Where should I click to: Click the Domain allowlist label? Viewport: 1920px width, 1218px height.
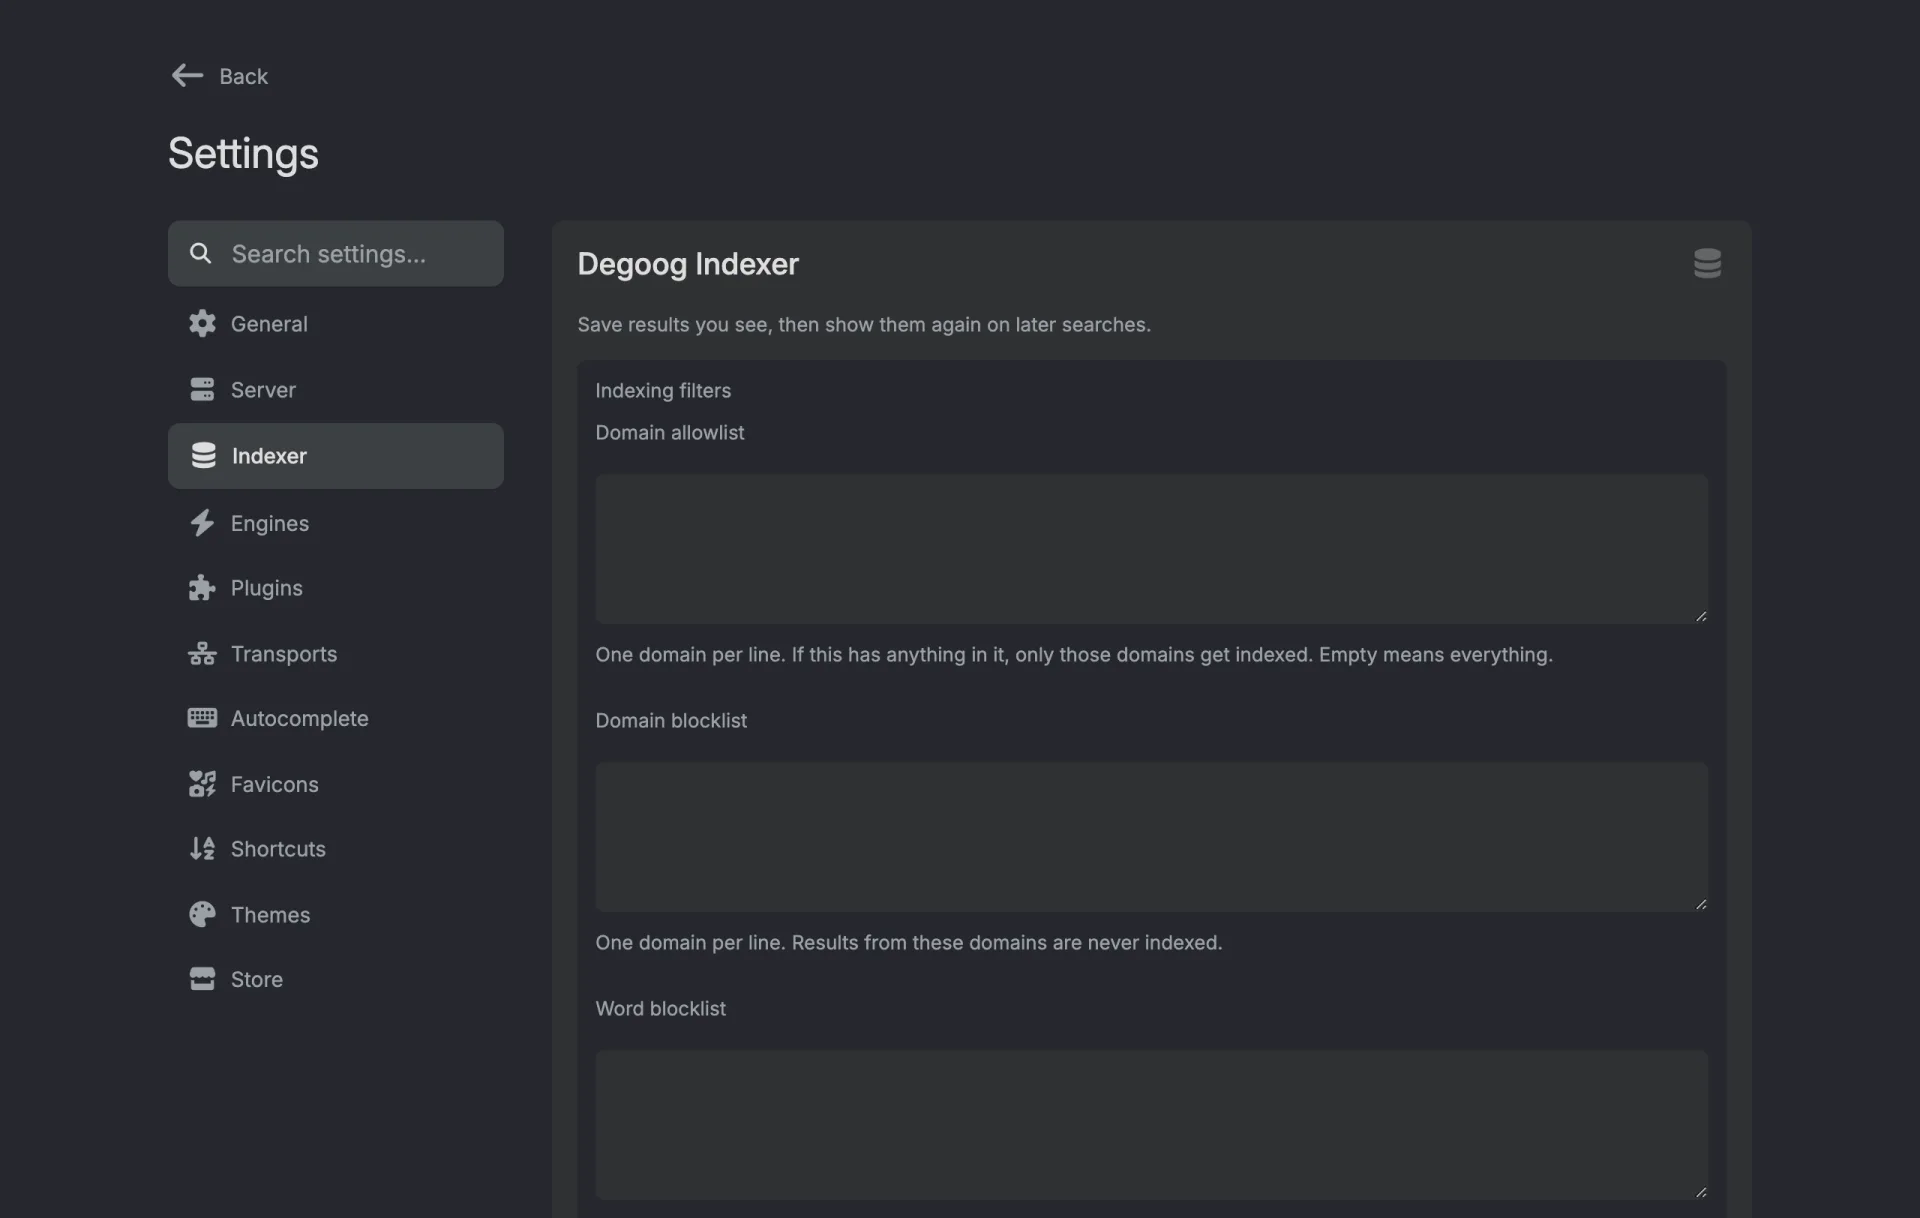670,432
